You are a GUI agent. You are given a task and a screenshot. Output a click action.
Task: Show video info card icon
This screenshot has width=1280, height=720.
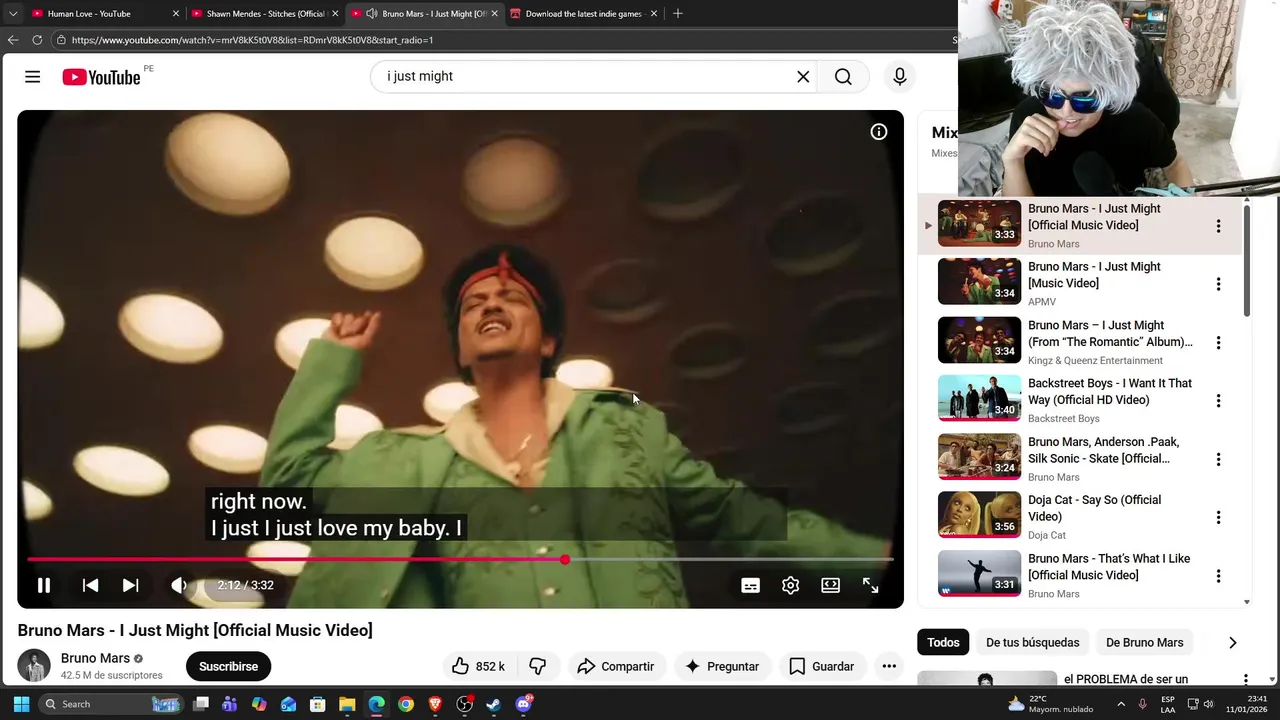879,132
